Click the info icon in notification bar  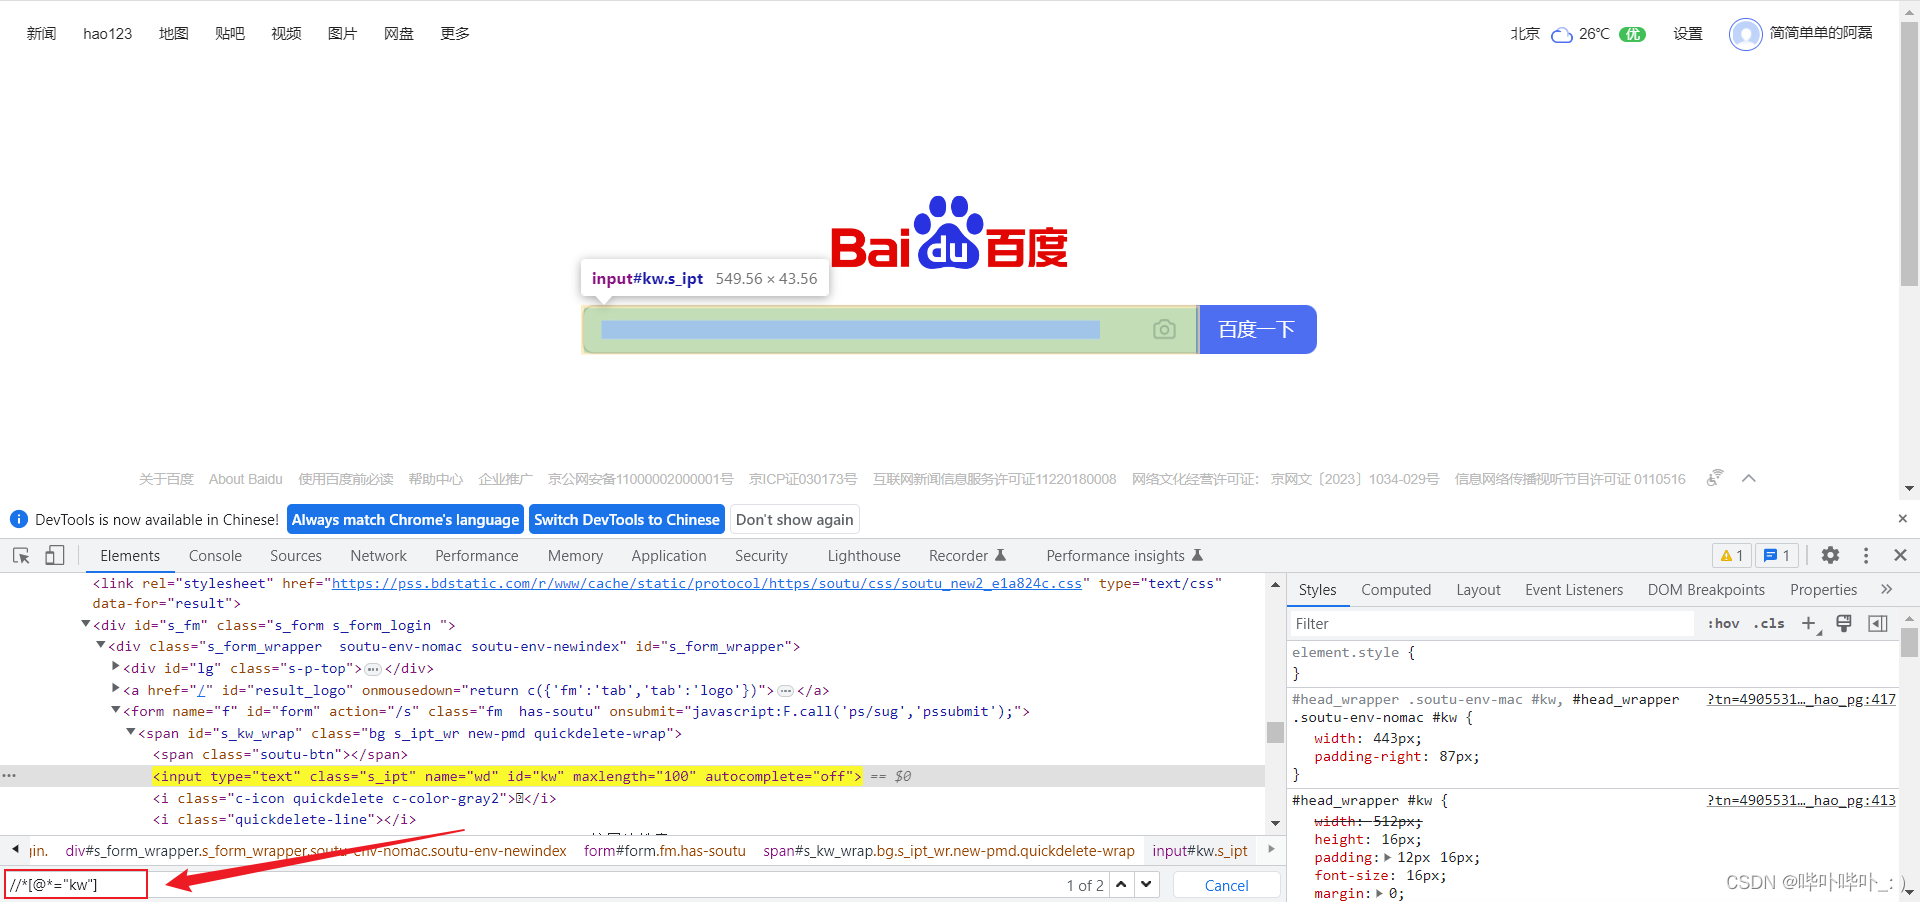coord(18,519)
